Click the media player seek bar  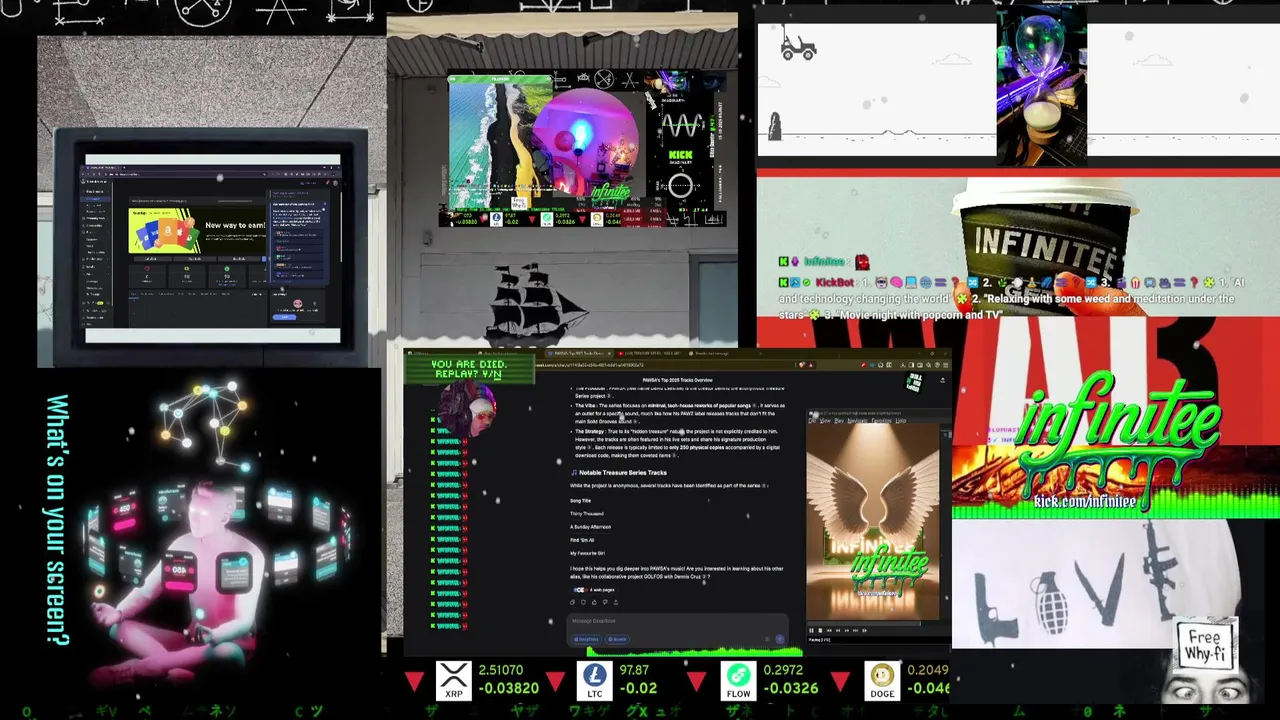[864, 622]
